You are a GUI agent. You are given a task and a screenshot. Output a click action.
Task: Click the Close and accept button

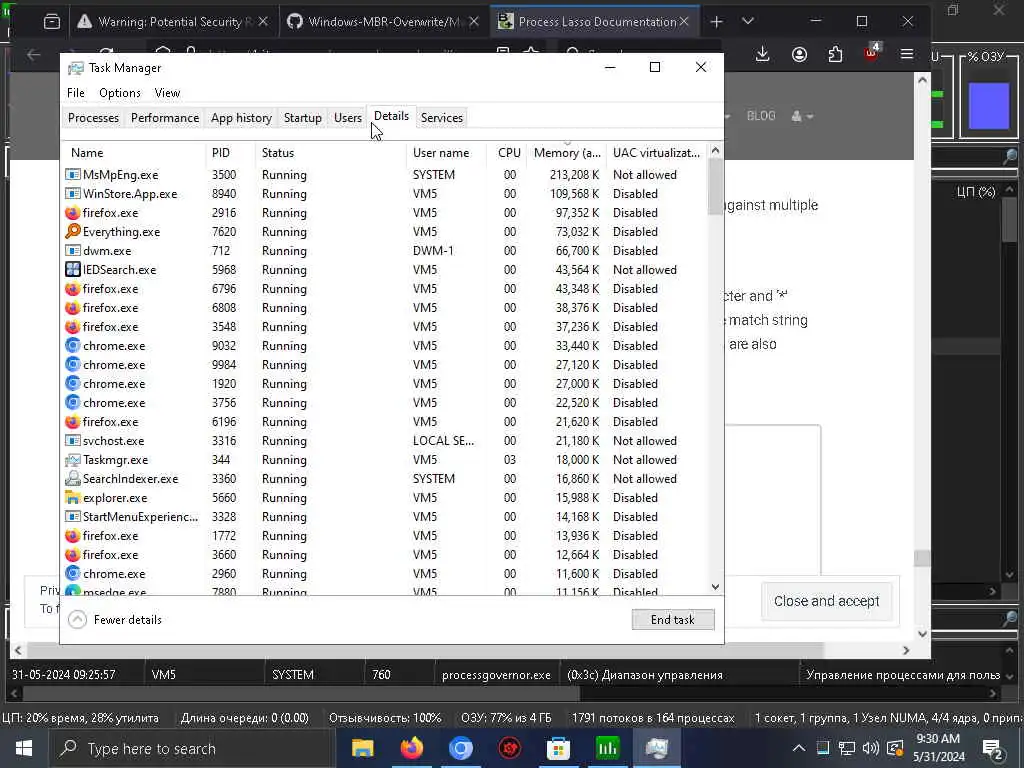coord(826,601)
